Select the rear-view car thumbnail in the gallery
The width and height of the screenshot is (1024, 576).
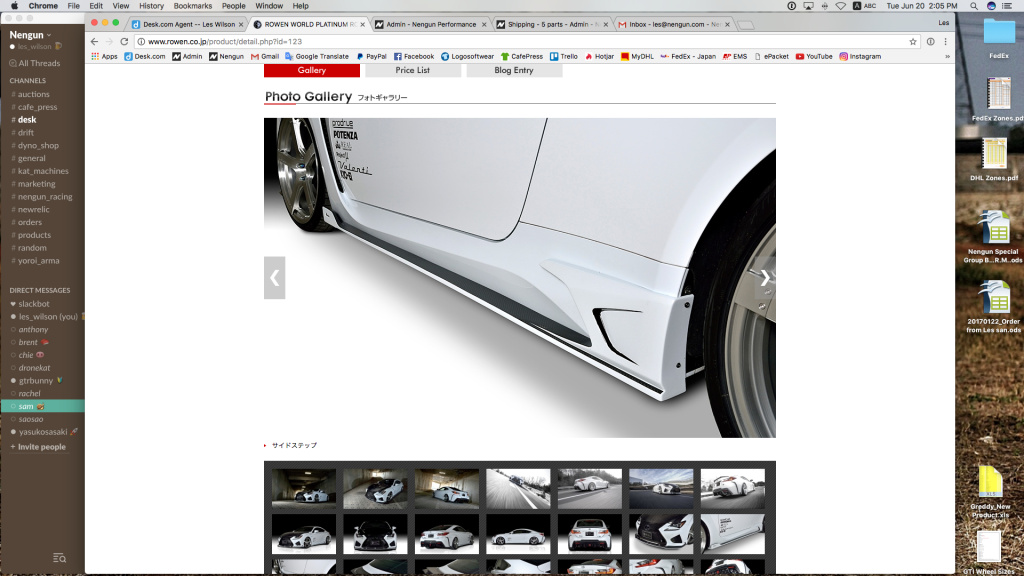589,533
